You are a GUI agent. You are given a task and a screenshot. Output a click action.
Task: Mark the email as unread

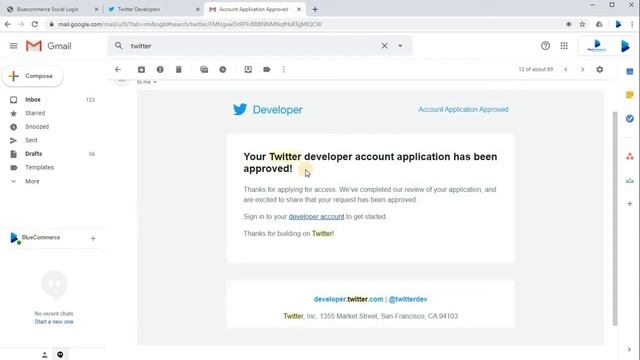pos(204,69)
